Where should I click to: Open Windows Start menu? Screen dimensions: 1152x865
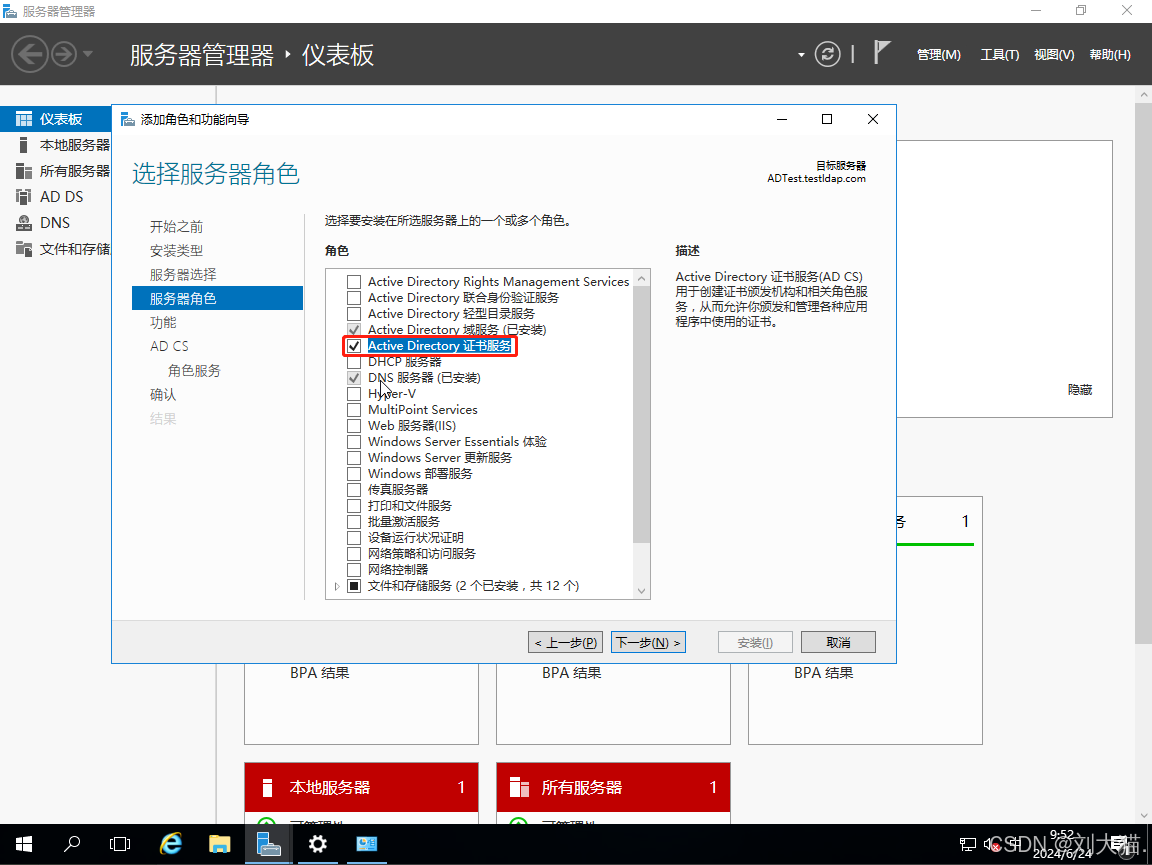(x=24, y=844)
